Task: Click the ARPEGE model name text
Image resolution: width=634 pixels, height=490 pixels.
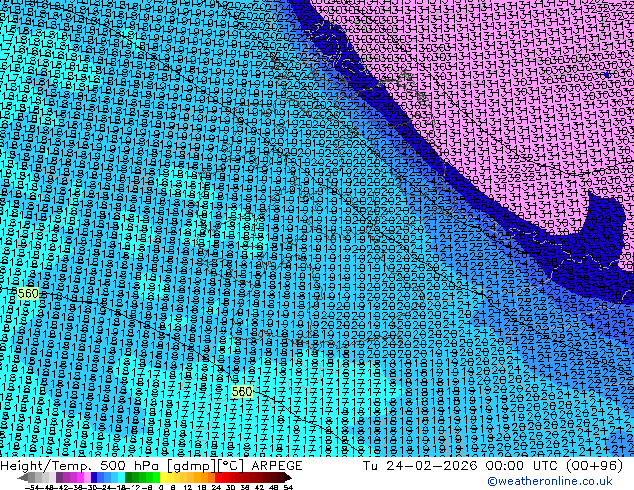Action: (x=277, y=466)
